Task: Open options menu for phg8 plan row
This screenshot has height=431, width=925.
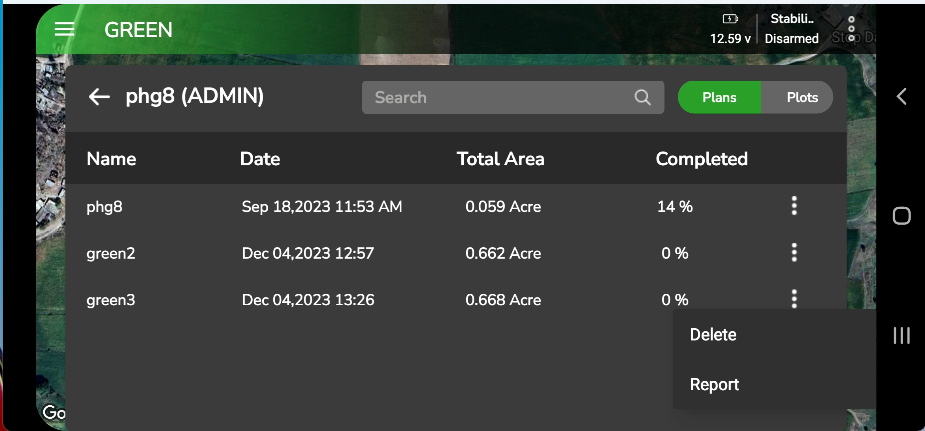Action: (x=794, y=206)
